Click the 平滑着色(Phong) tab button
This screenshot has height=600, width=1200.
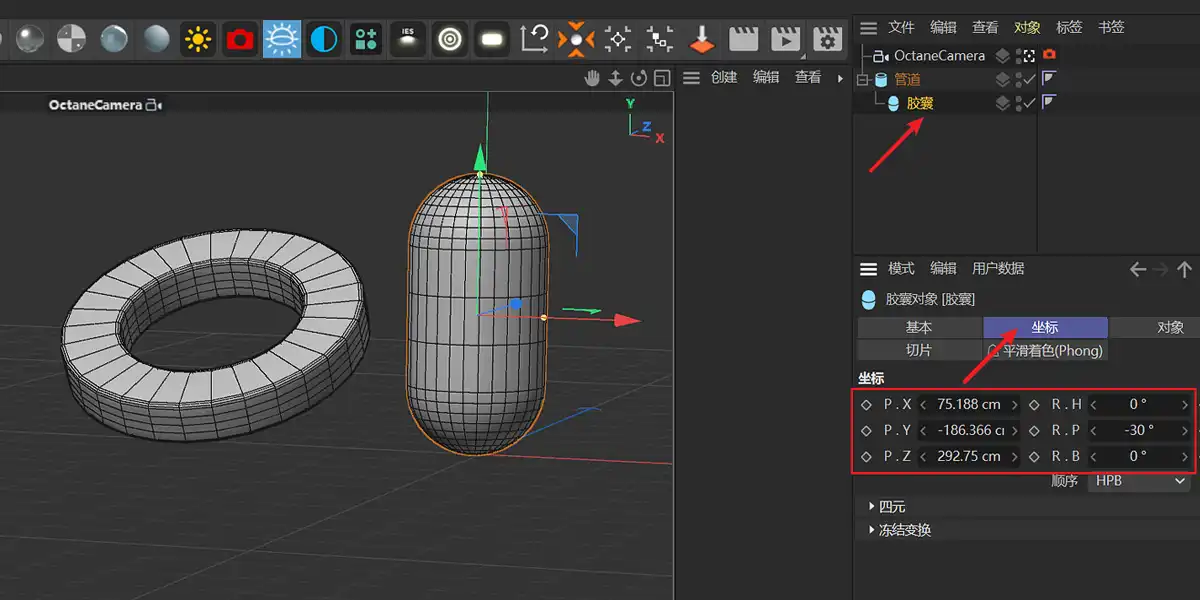(x=1046, y=350)
